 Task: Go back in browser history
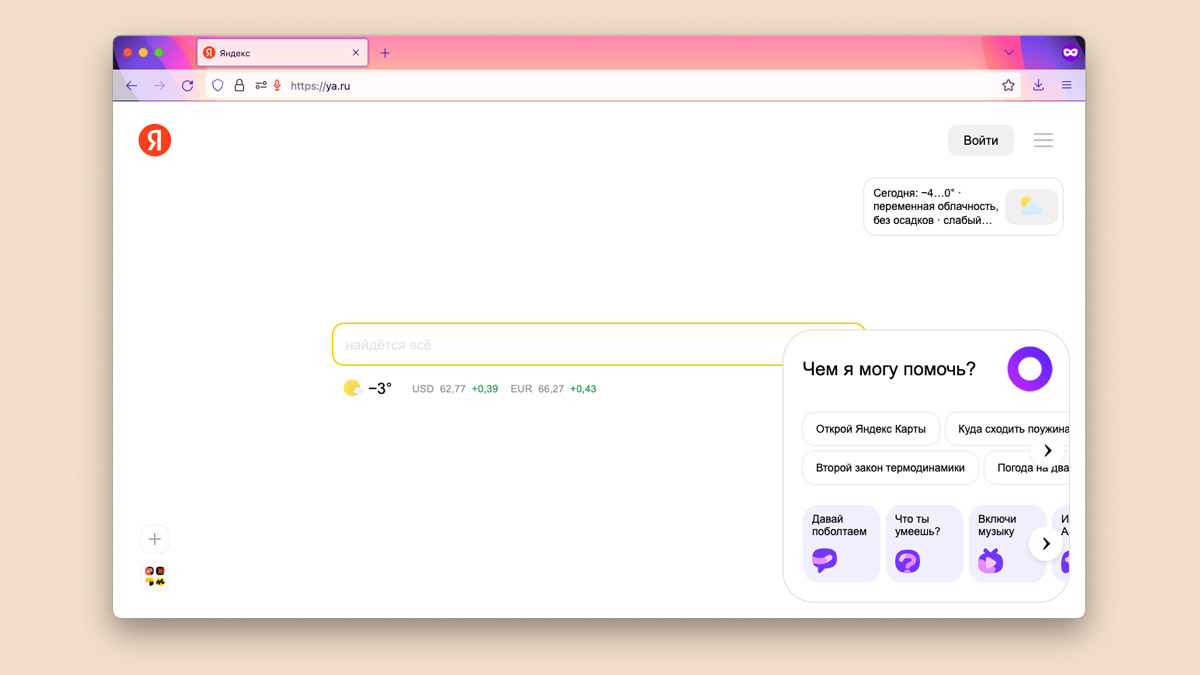pyautogui.click(x=131, y=86)
